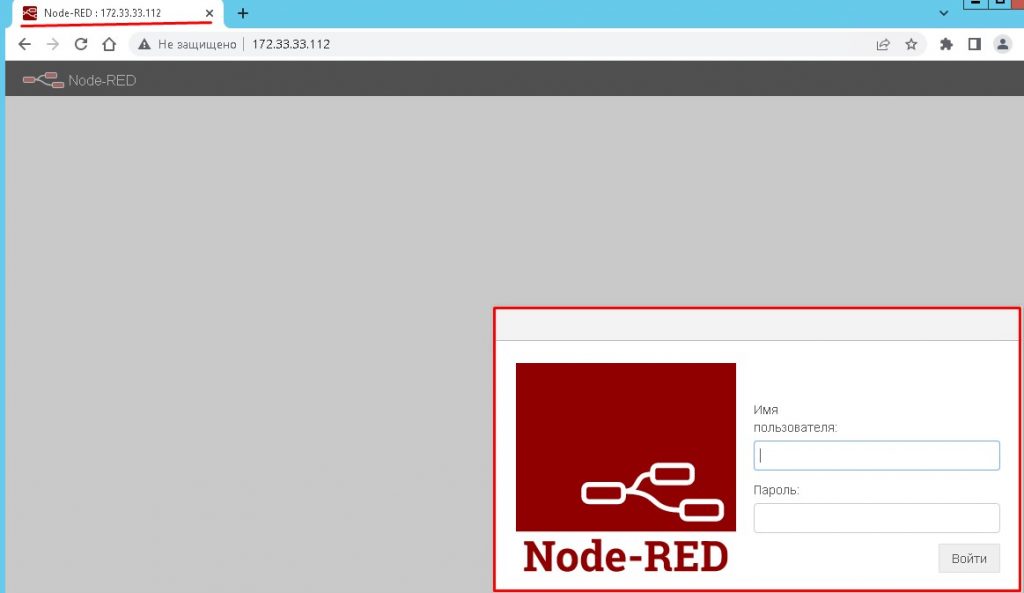Click the Node-RED logo in header
This screenshot has height=593, width=1024.
click(x=79, y=80)
